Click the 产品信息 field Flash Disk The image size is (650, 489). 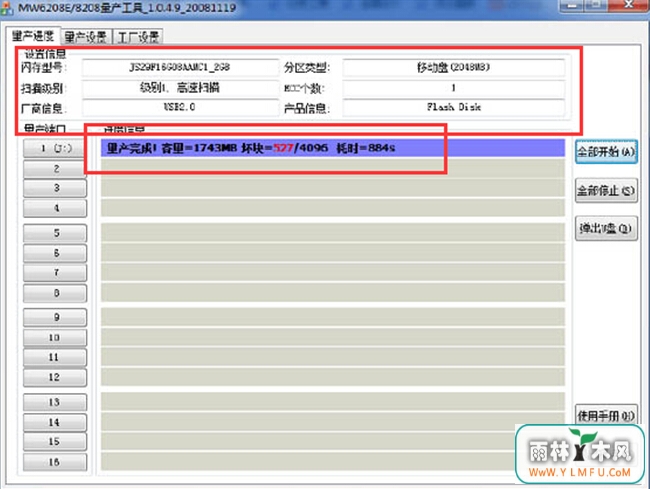point(454,107)
